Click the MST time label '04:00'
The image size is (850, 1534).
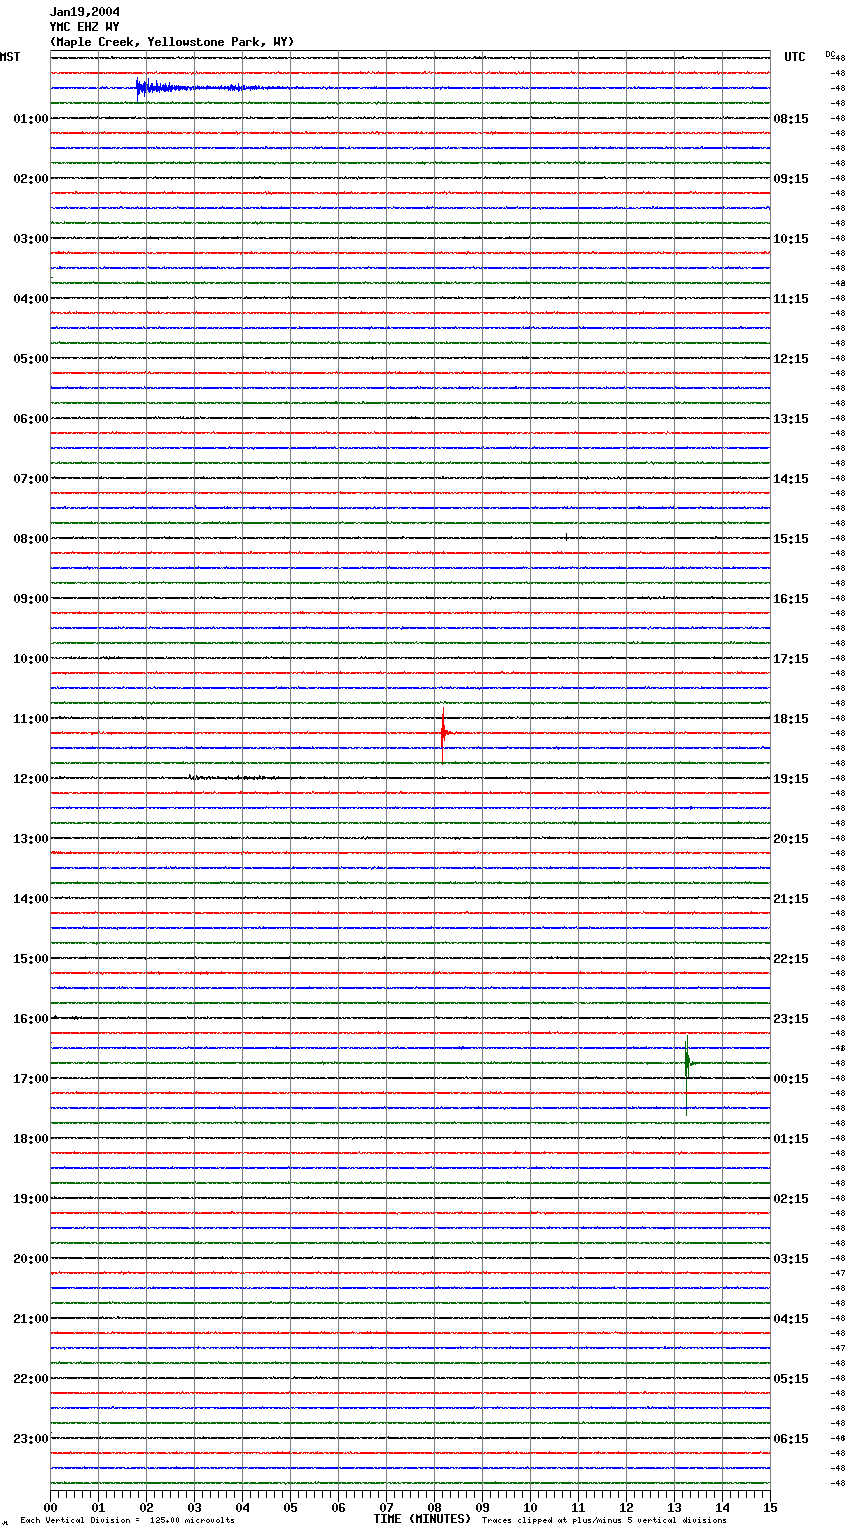pos(30,299)
